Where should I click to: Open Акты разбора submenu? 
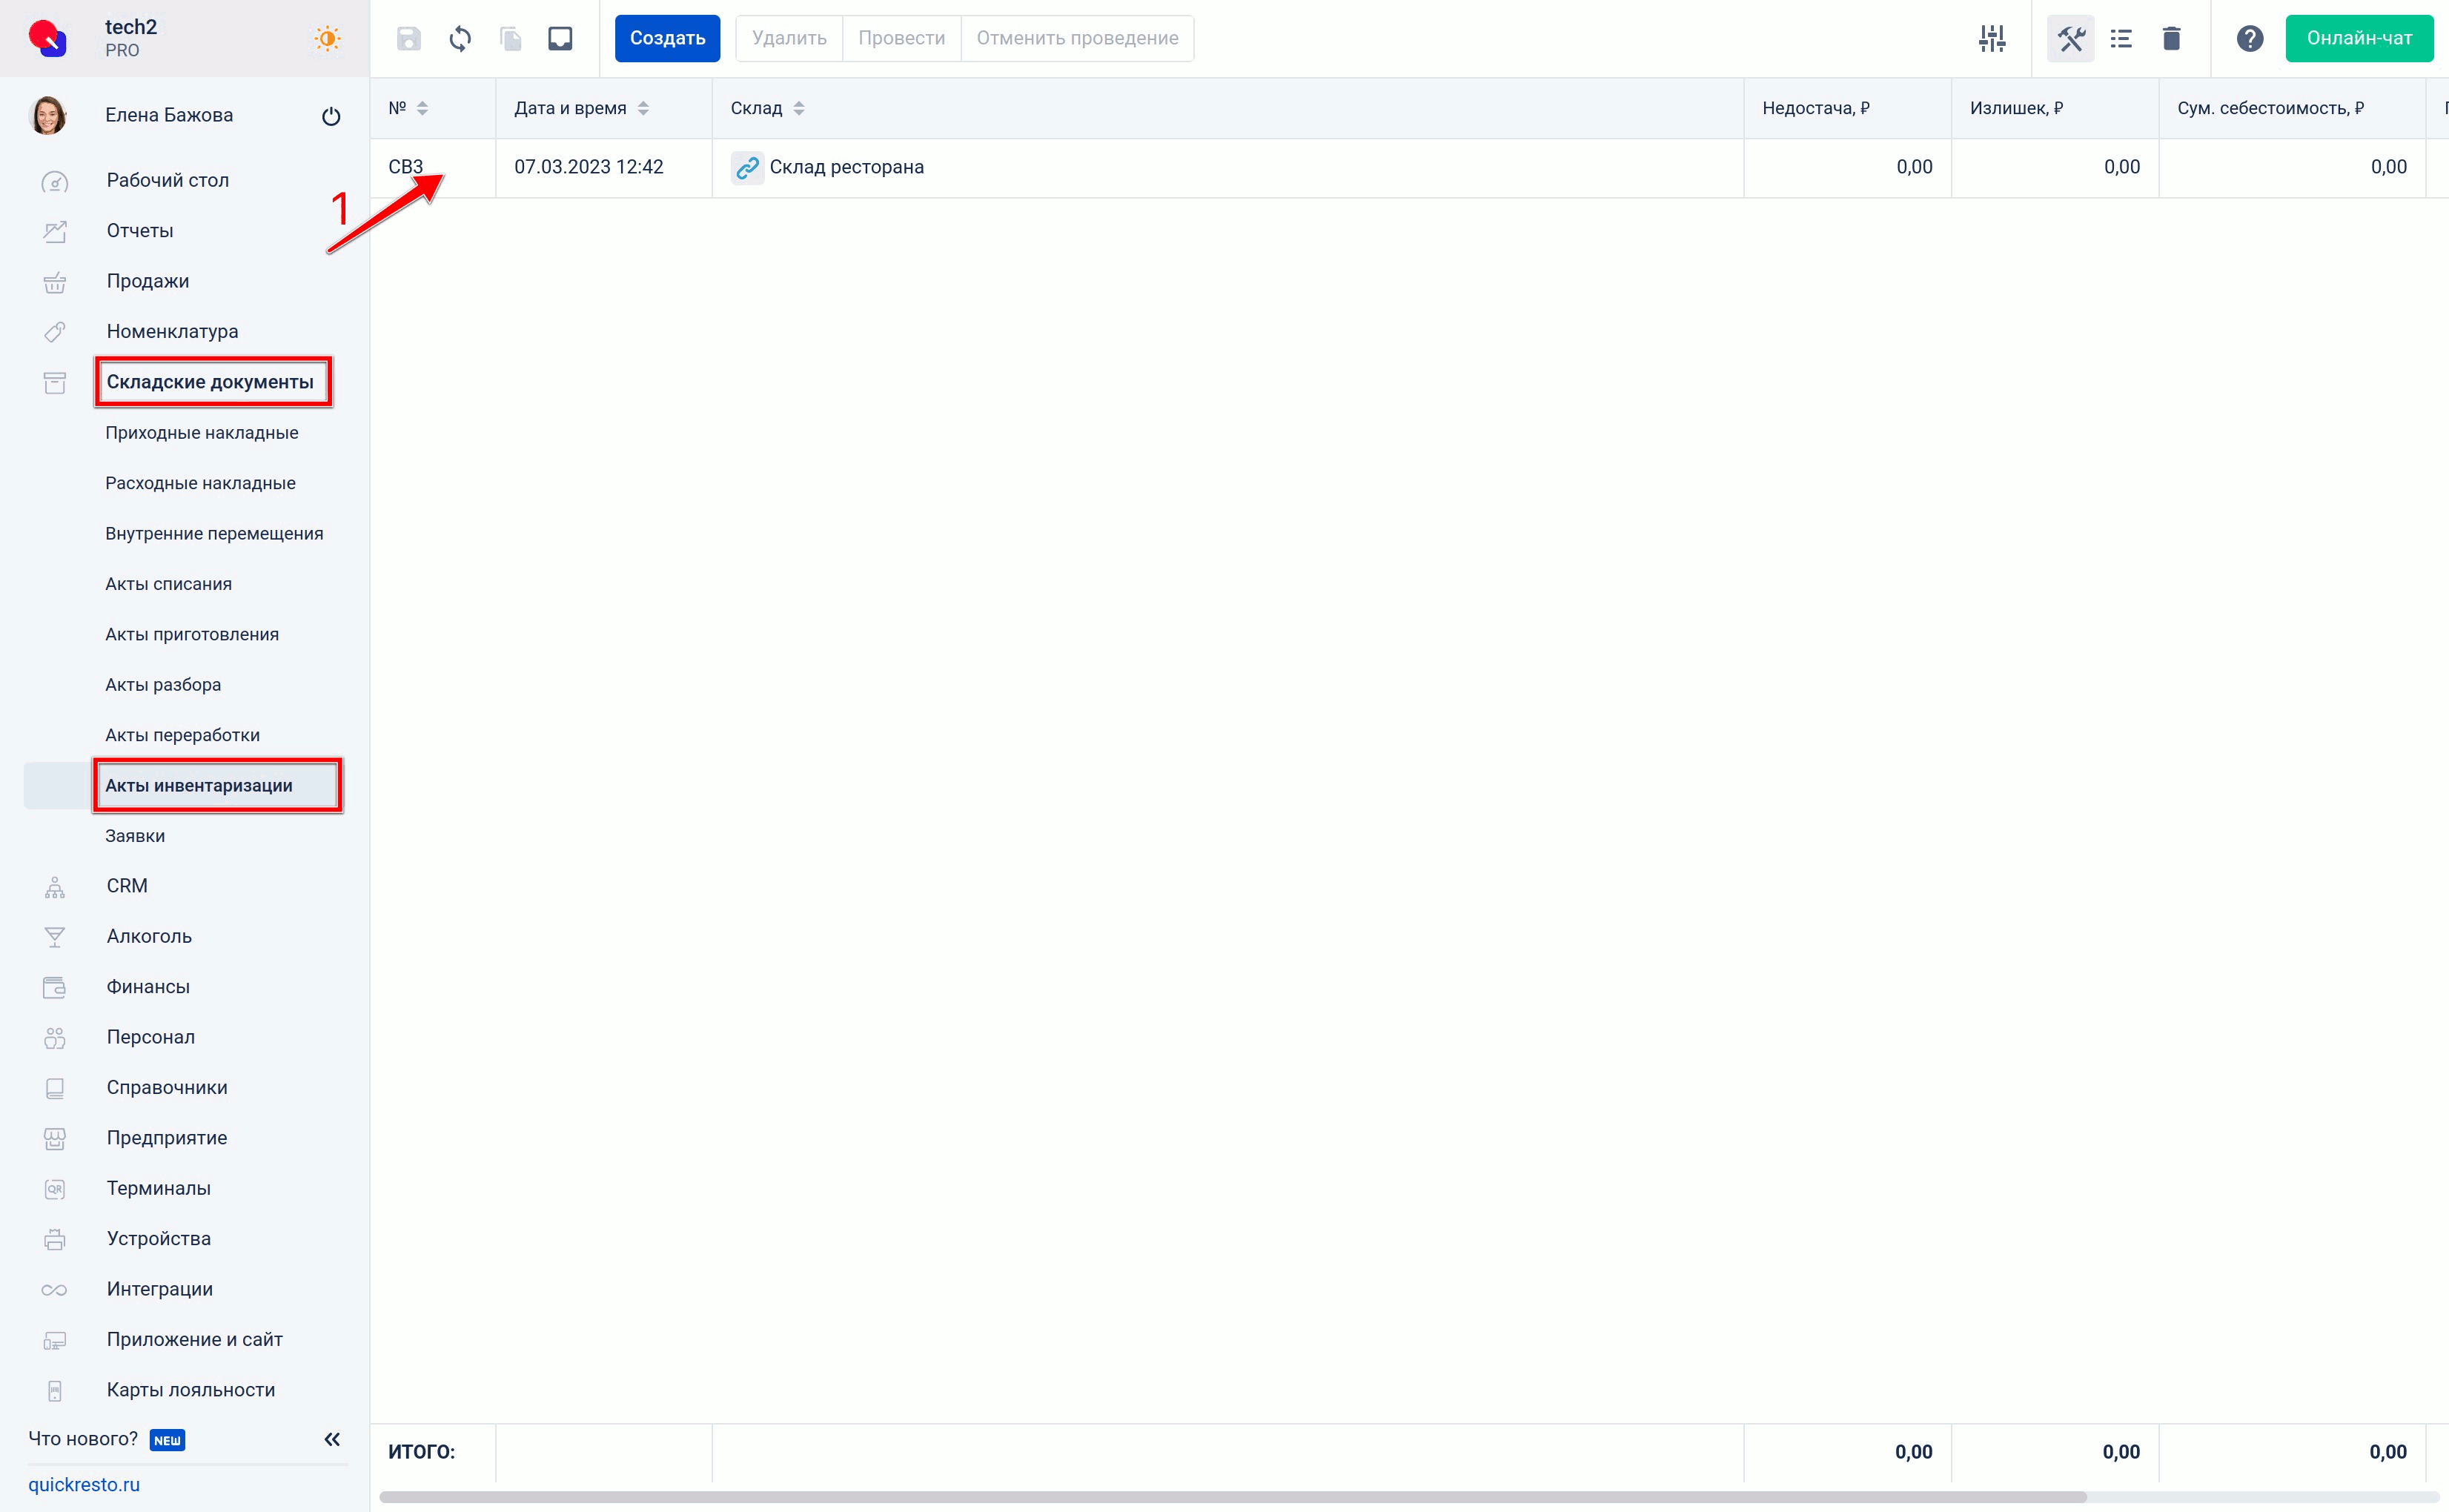coord(163,685)
